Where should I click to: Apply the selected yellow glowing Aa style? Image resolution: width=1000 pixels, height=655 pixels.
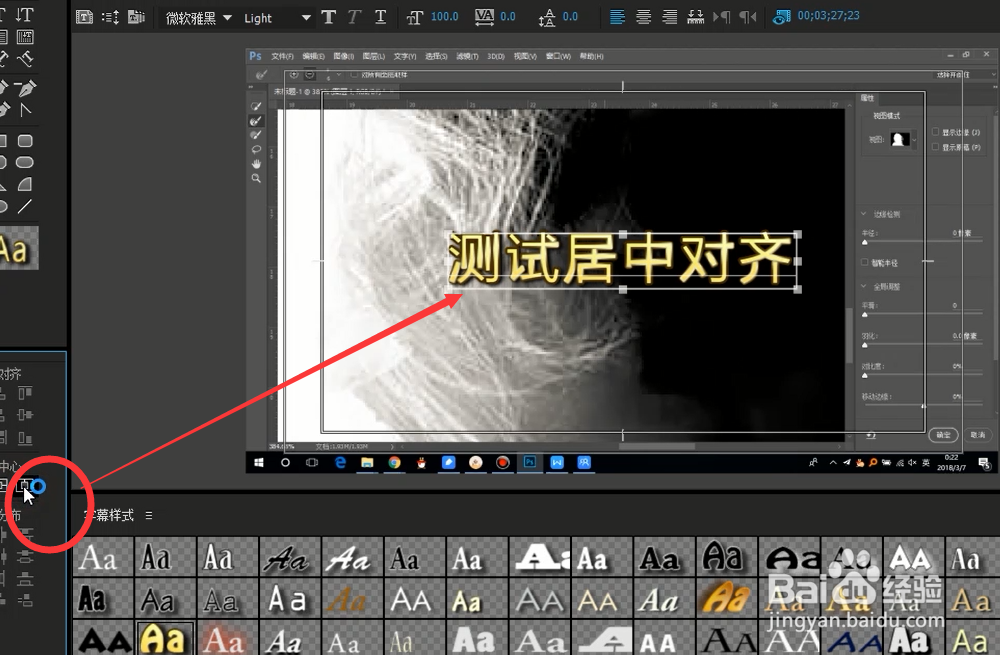[164, 638]
